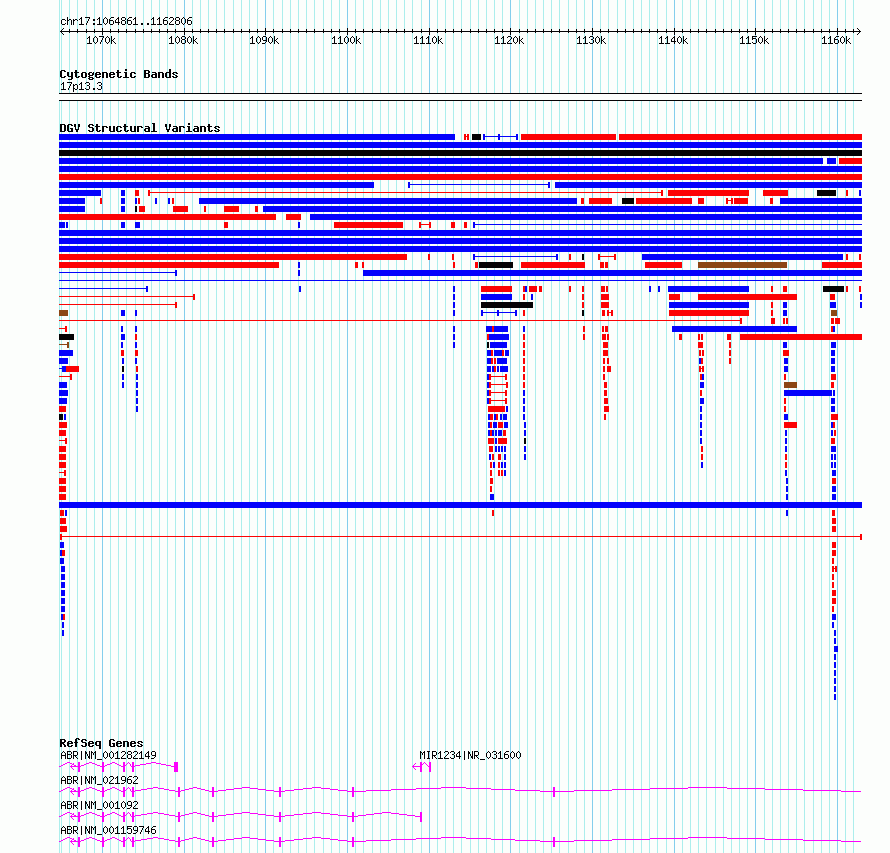
Task: Click the black variant bar near 1118k below red rows
Action: (506, 305)
